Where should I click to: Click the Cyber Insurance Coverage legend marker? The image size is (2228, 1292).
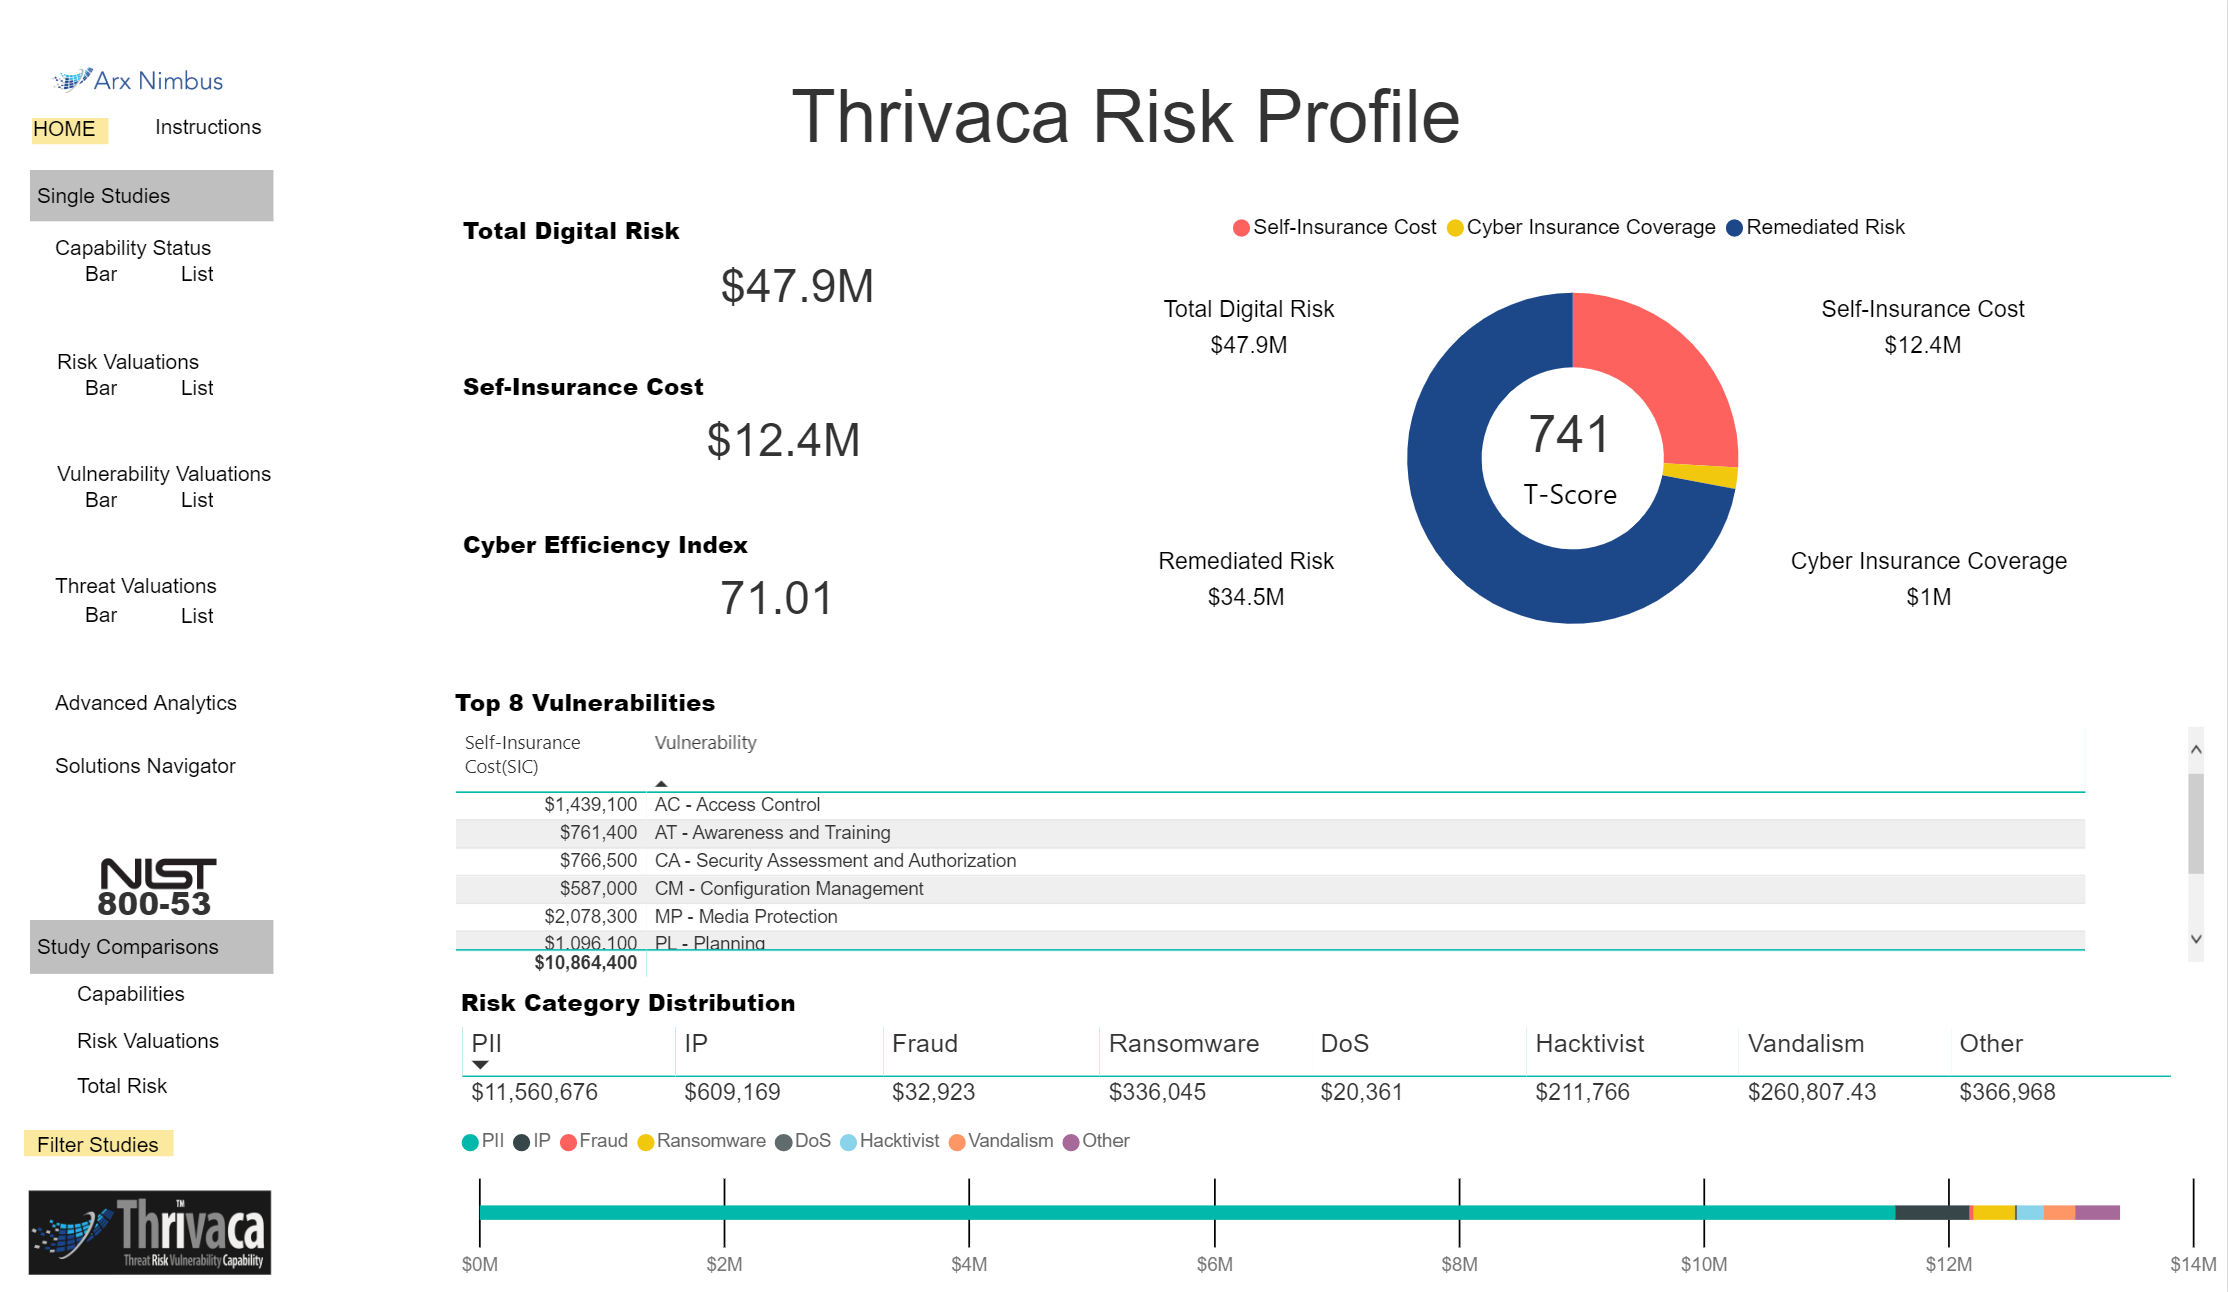pyautogui.click(x=1455, y=228)
